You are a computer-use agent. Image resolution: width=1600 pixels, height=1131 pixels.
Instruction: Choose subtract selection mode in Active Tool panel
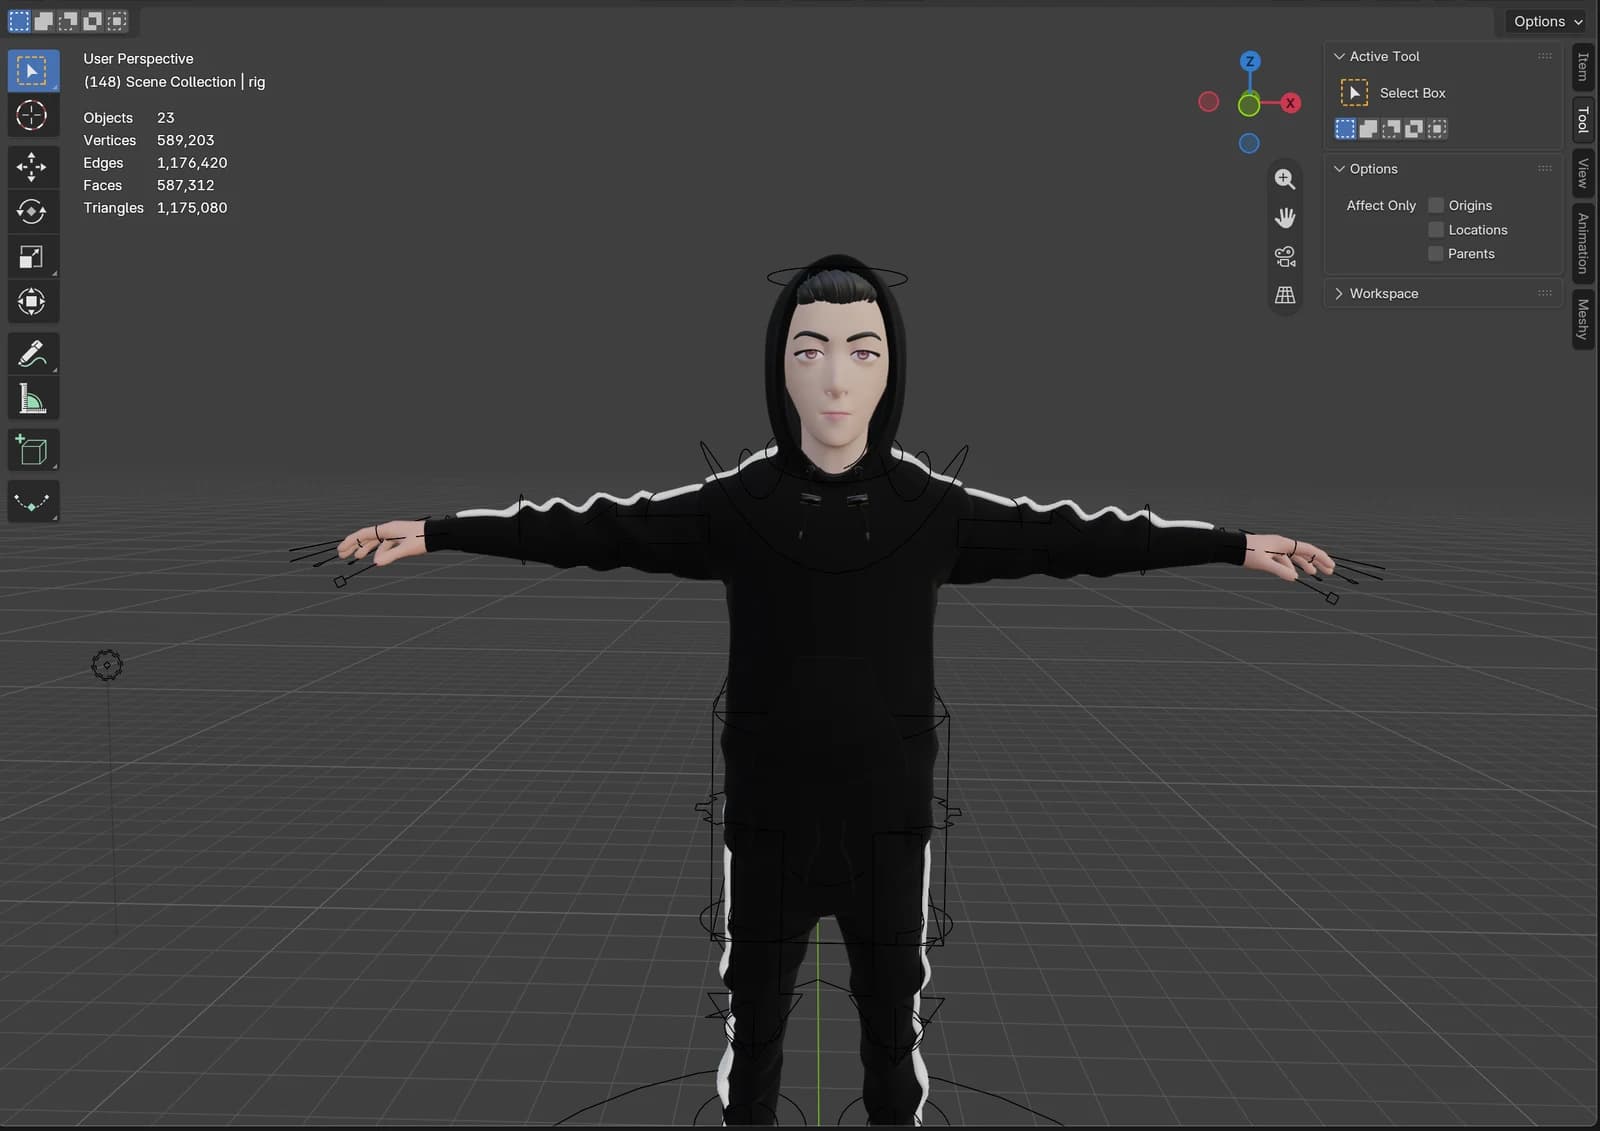pos(1391,128)
